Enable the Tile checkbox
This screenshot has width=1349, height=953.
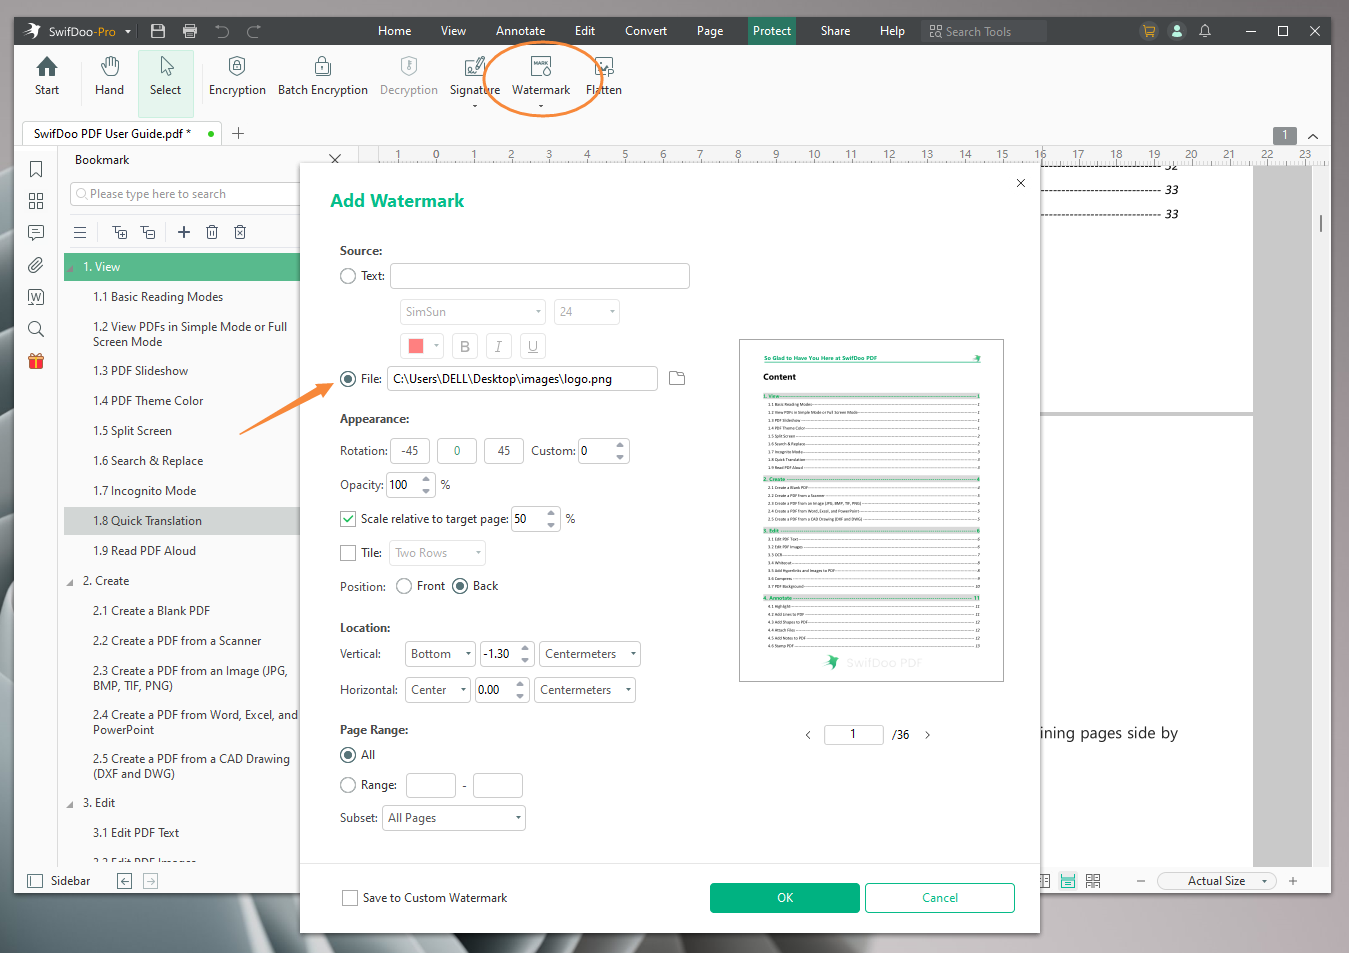(x=348, y=553)
